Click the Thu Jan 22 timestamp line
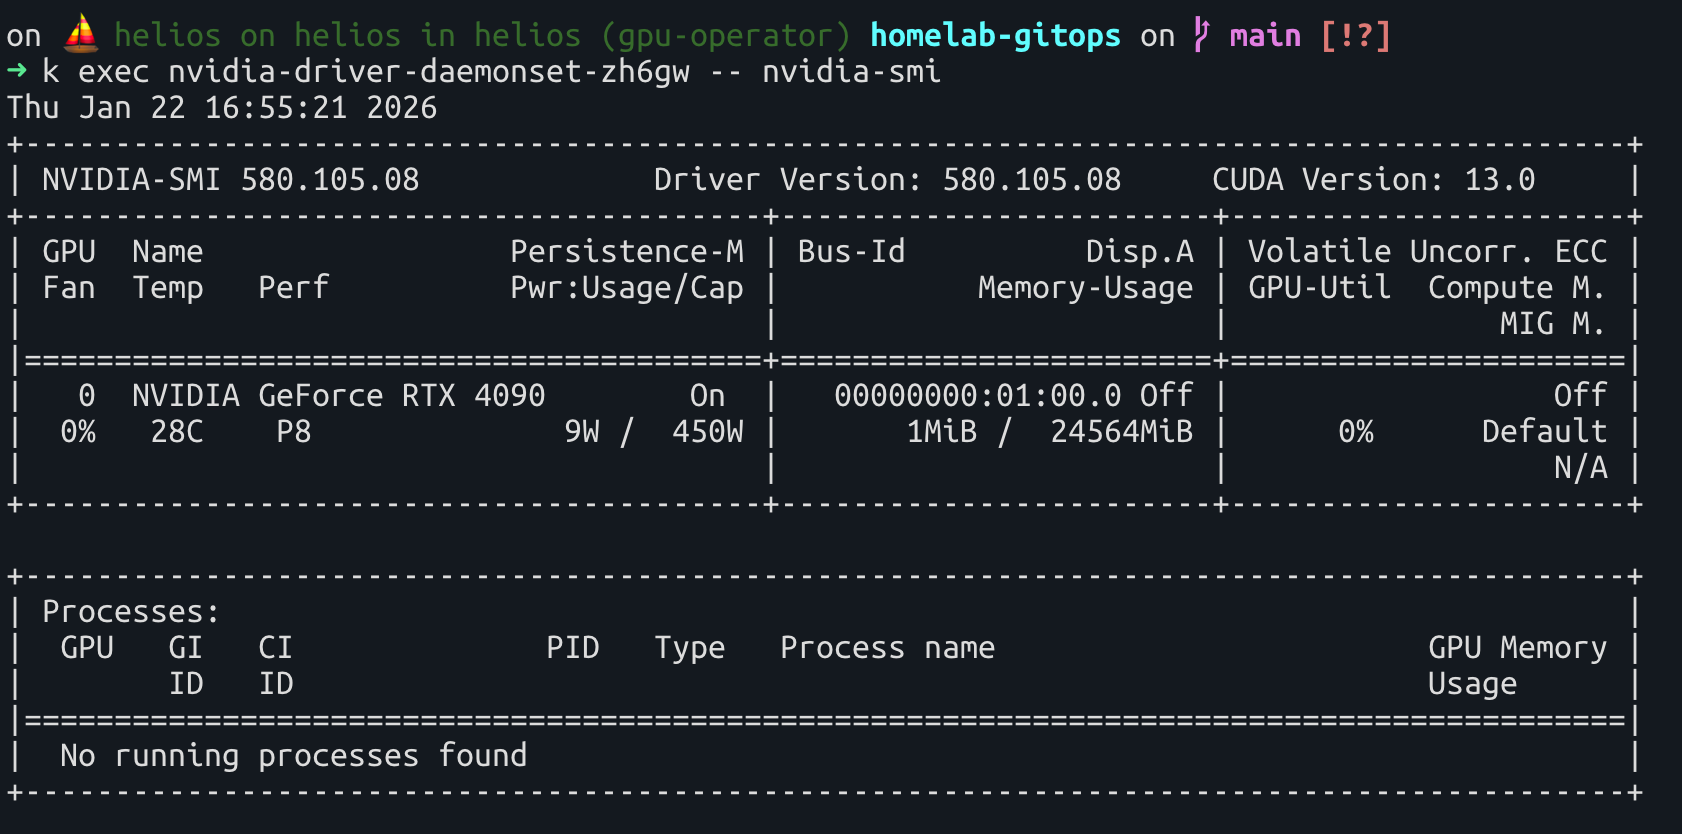1682x834 pixels. [222, 108]
